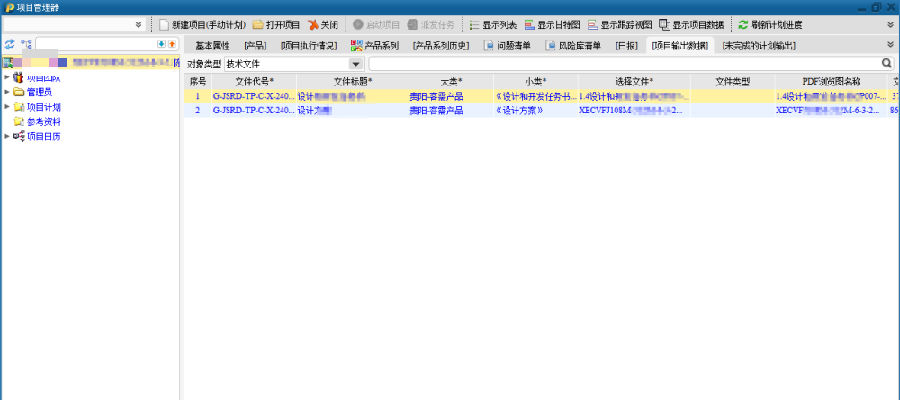This screenshot has width=900, height=400.
Task: Expand the 管理员 tree node
Action: coord(7,92)
